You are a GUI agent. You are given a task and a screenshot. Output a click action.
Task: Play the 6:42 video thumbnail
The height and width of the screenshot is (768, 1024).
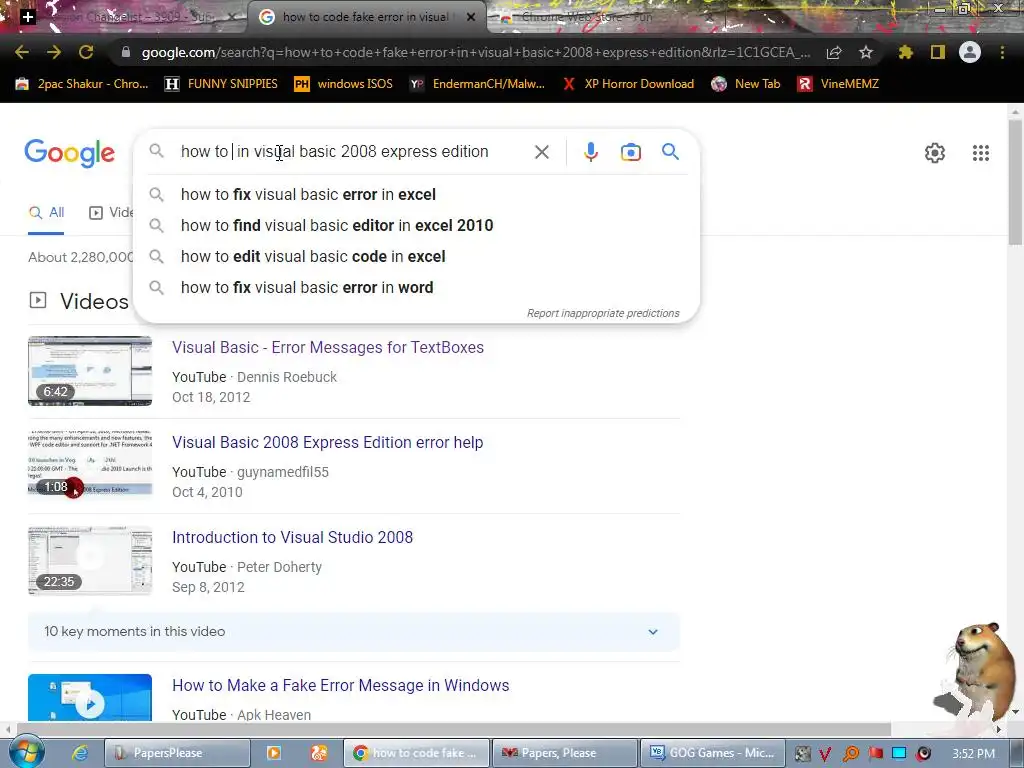click(90, 371)
